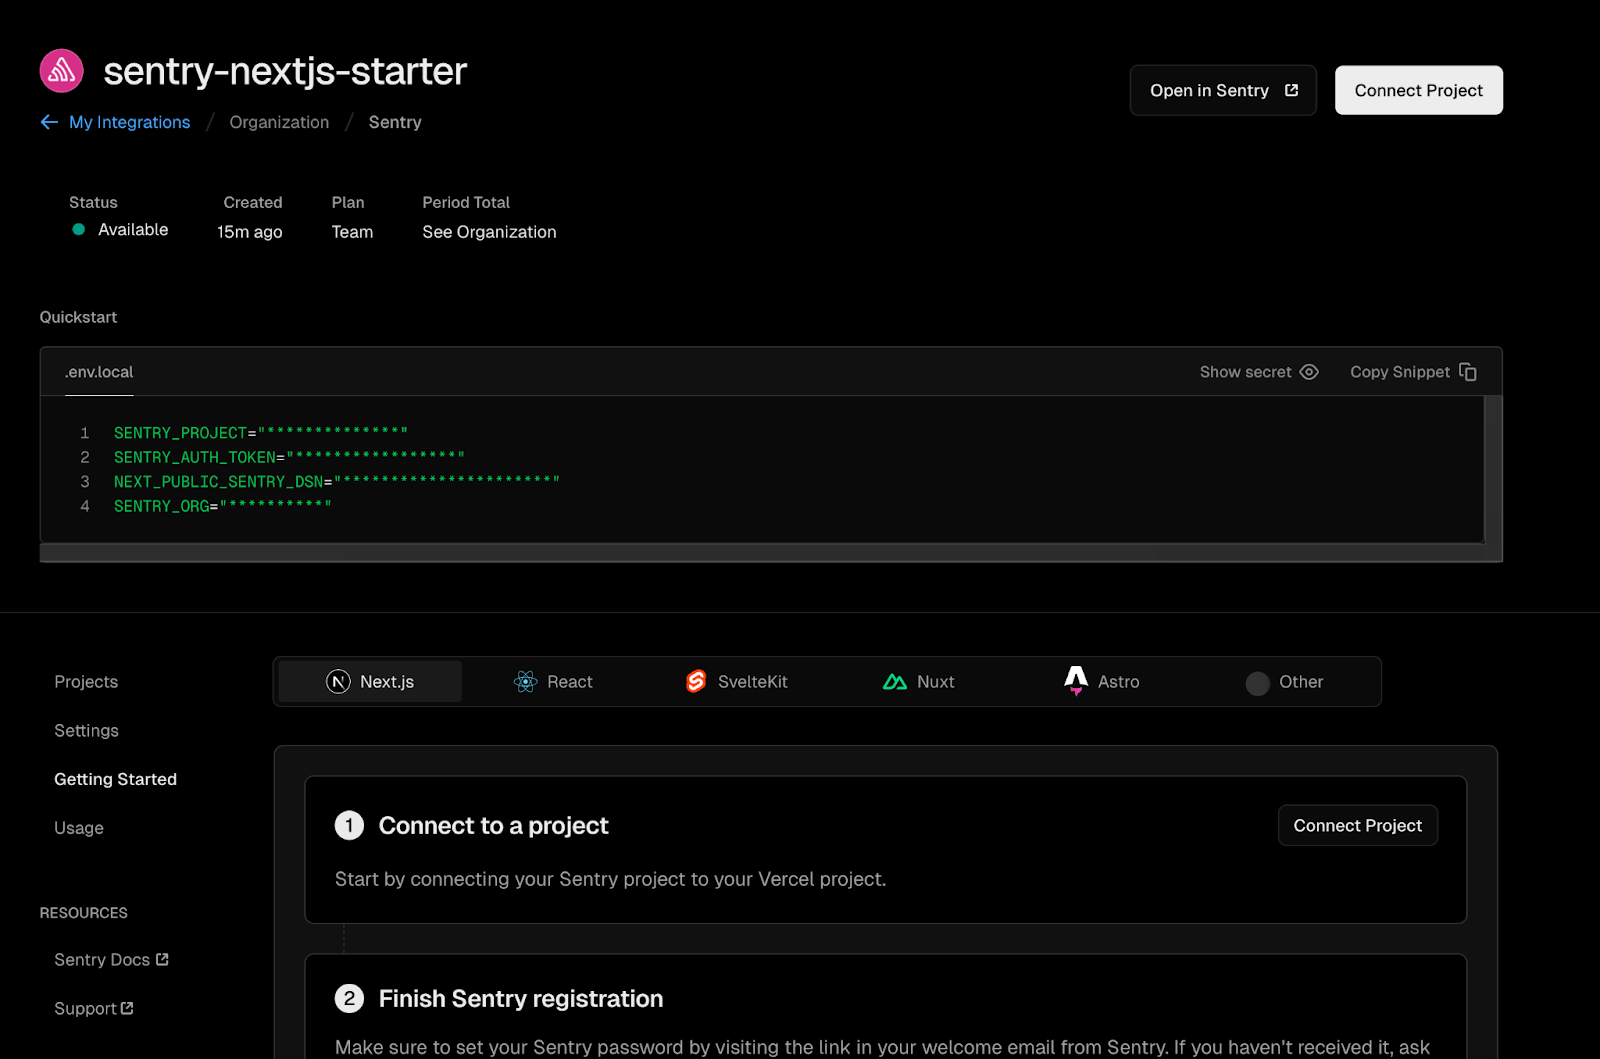The image size is (1600, 1059).
Task: Select the Nuxt framework icon
Action: (x=894, y=681)
